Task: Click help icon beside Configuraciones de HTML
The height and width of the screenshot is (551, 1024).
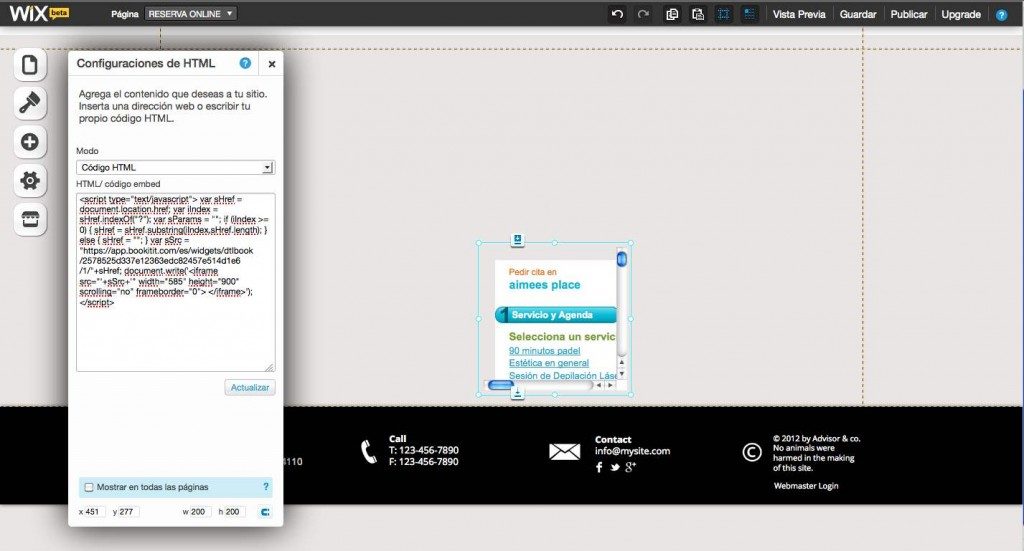Action: [245, 63]
